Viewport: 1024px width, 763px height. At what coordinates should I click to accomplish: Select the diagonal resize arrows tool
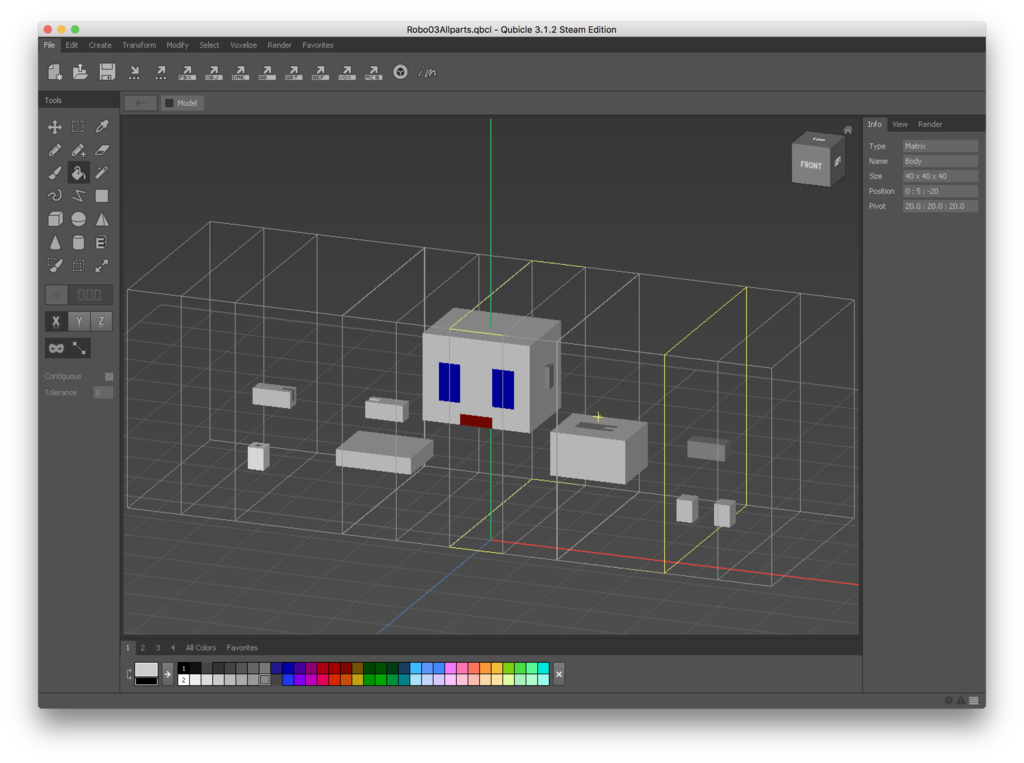coord(102,266)
